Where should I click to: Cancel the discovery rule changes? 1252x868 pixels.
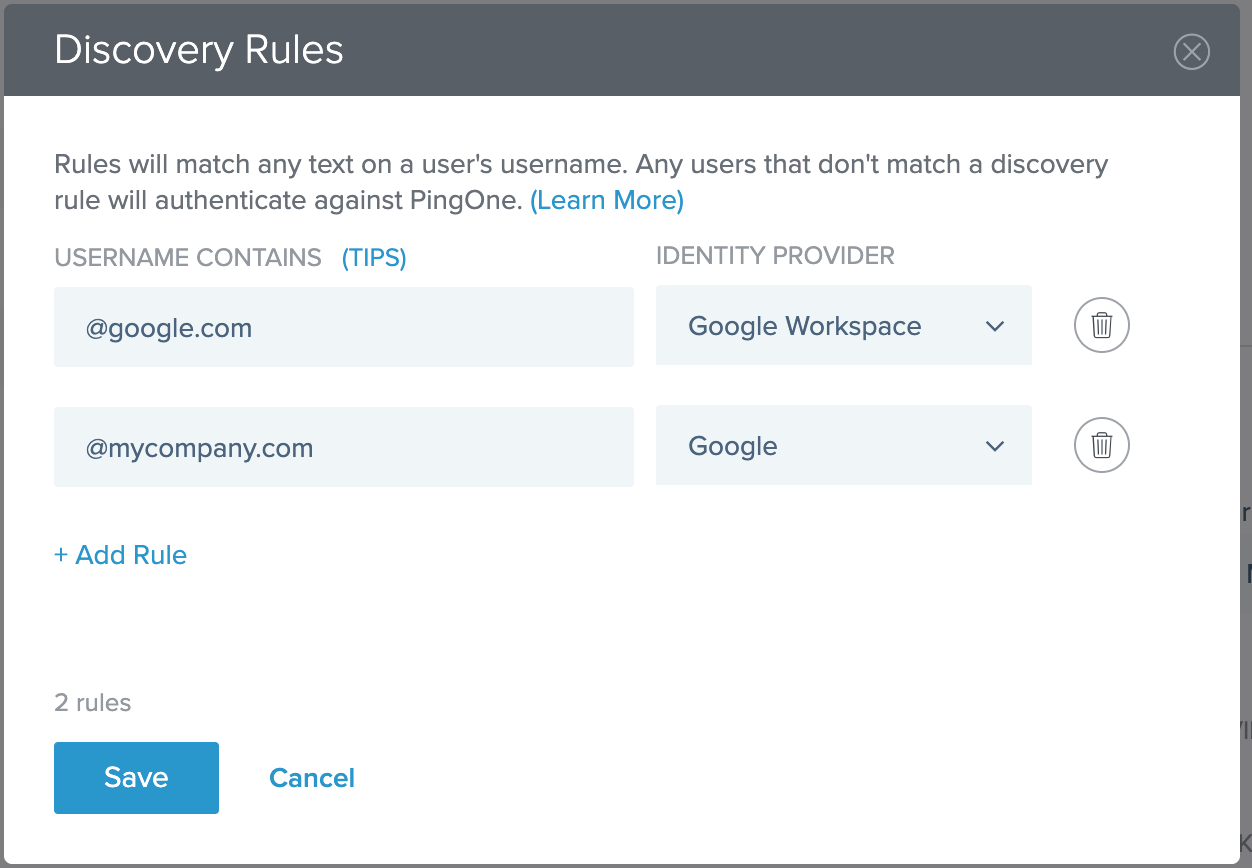point(312,778)
